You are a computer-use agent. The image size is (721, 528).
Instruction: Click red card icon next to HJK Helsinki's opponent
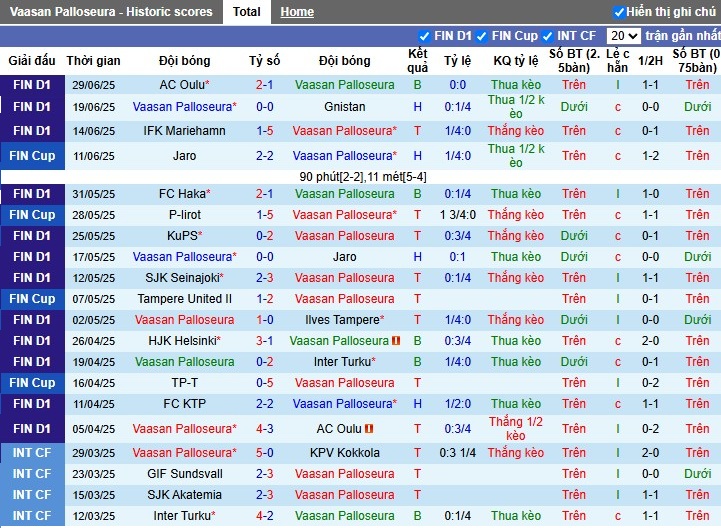pyautogui.click(x=395, y=341)
